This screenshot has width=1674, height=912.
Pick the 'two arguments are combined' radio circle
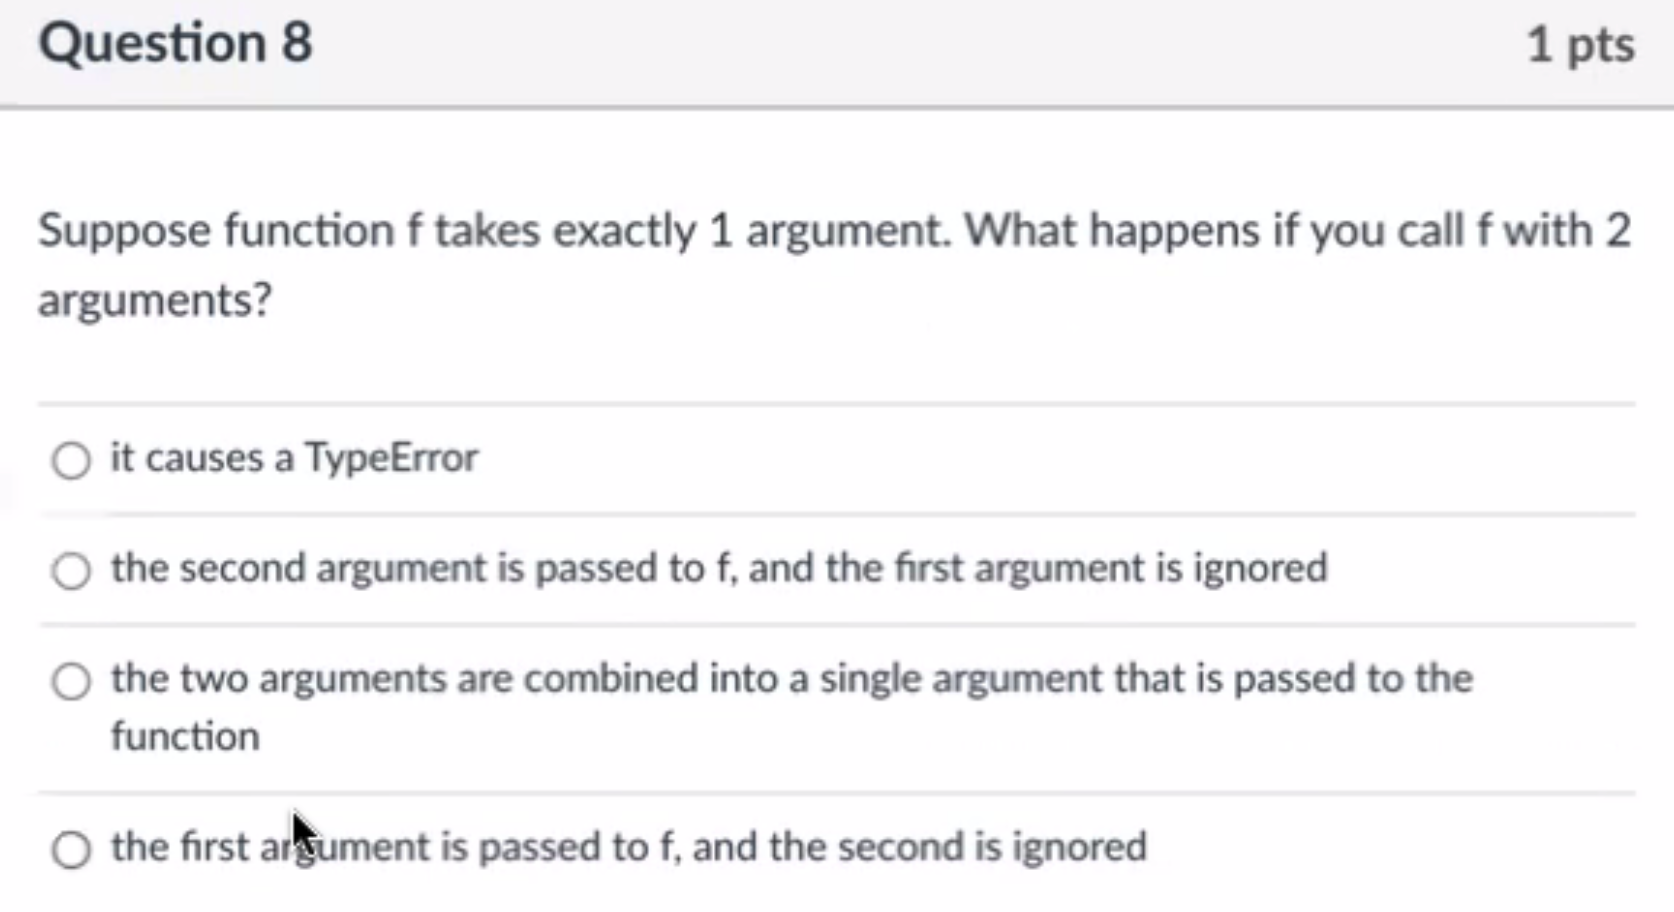(71, 681)
